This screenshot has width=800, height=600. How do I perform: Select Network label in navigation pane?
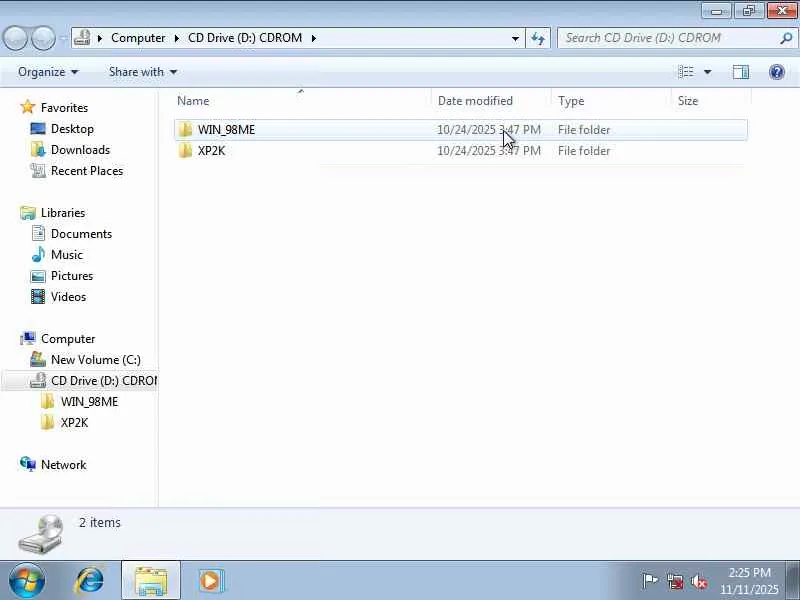tap(63, 465)
